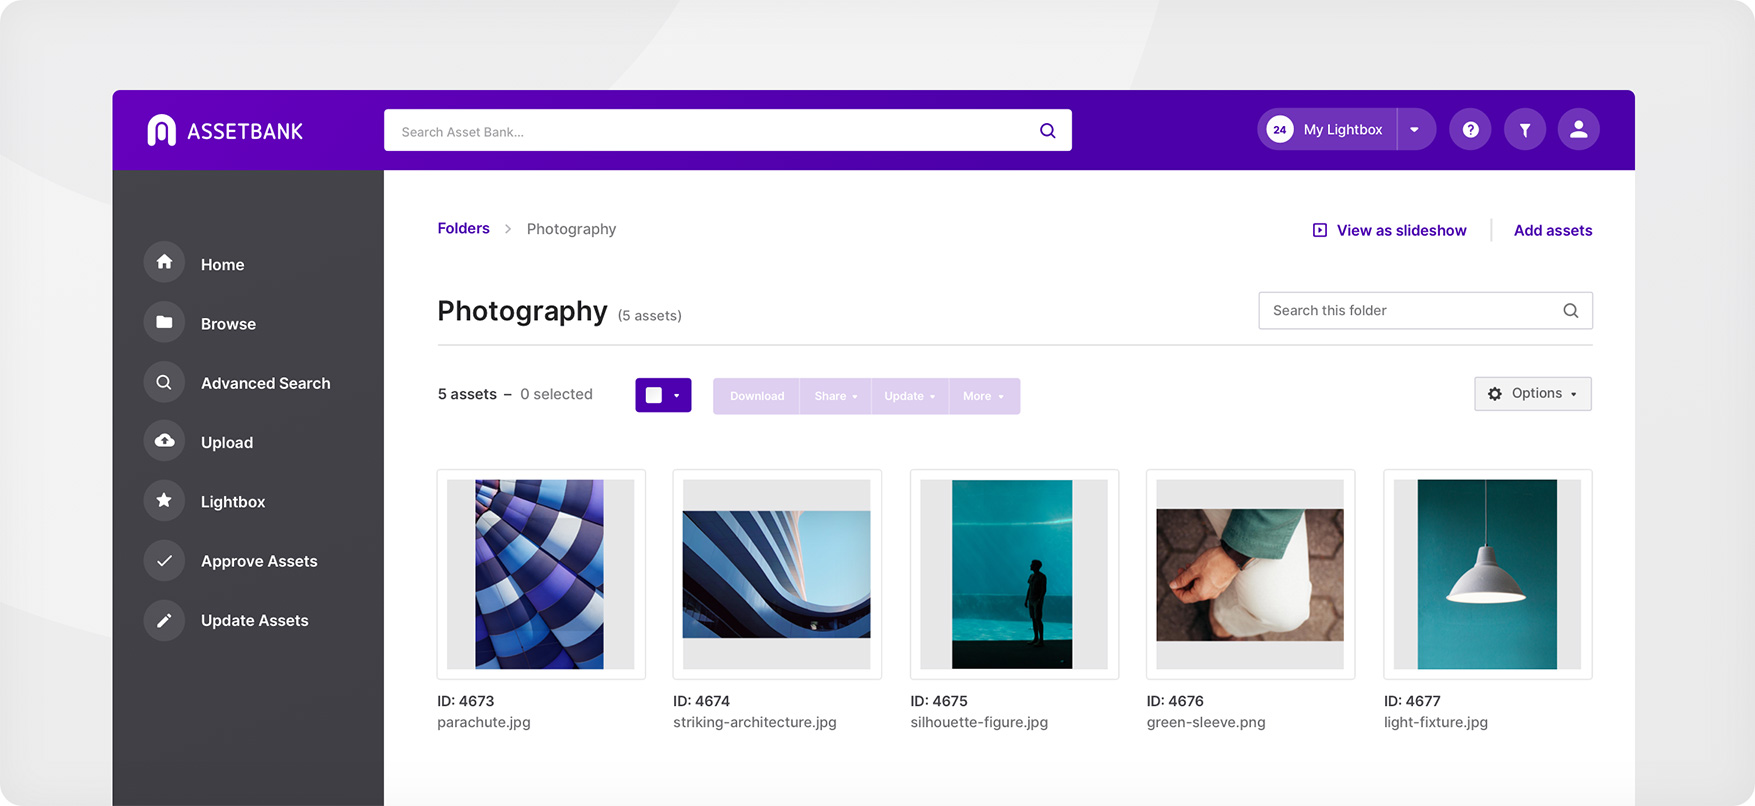Screen dimensions: 1755x806
Task: Click the magnifier icon in the top search bar
Action: pyautogui.click(x=1047, y=131)
